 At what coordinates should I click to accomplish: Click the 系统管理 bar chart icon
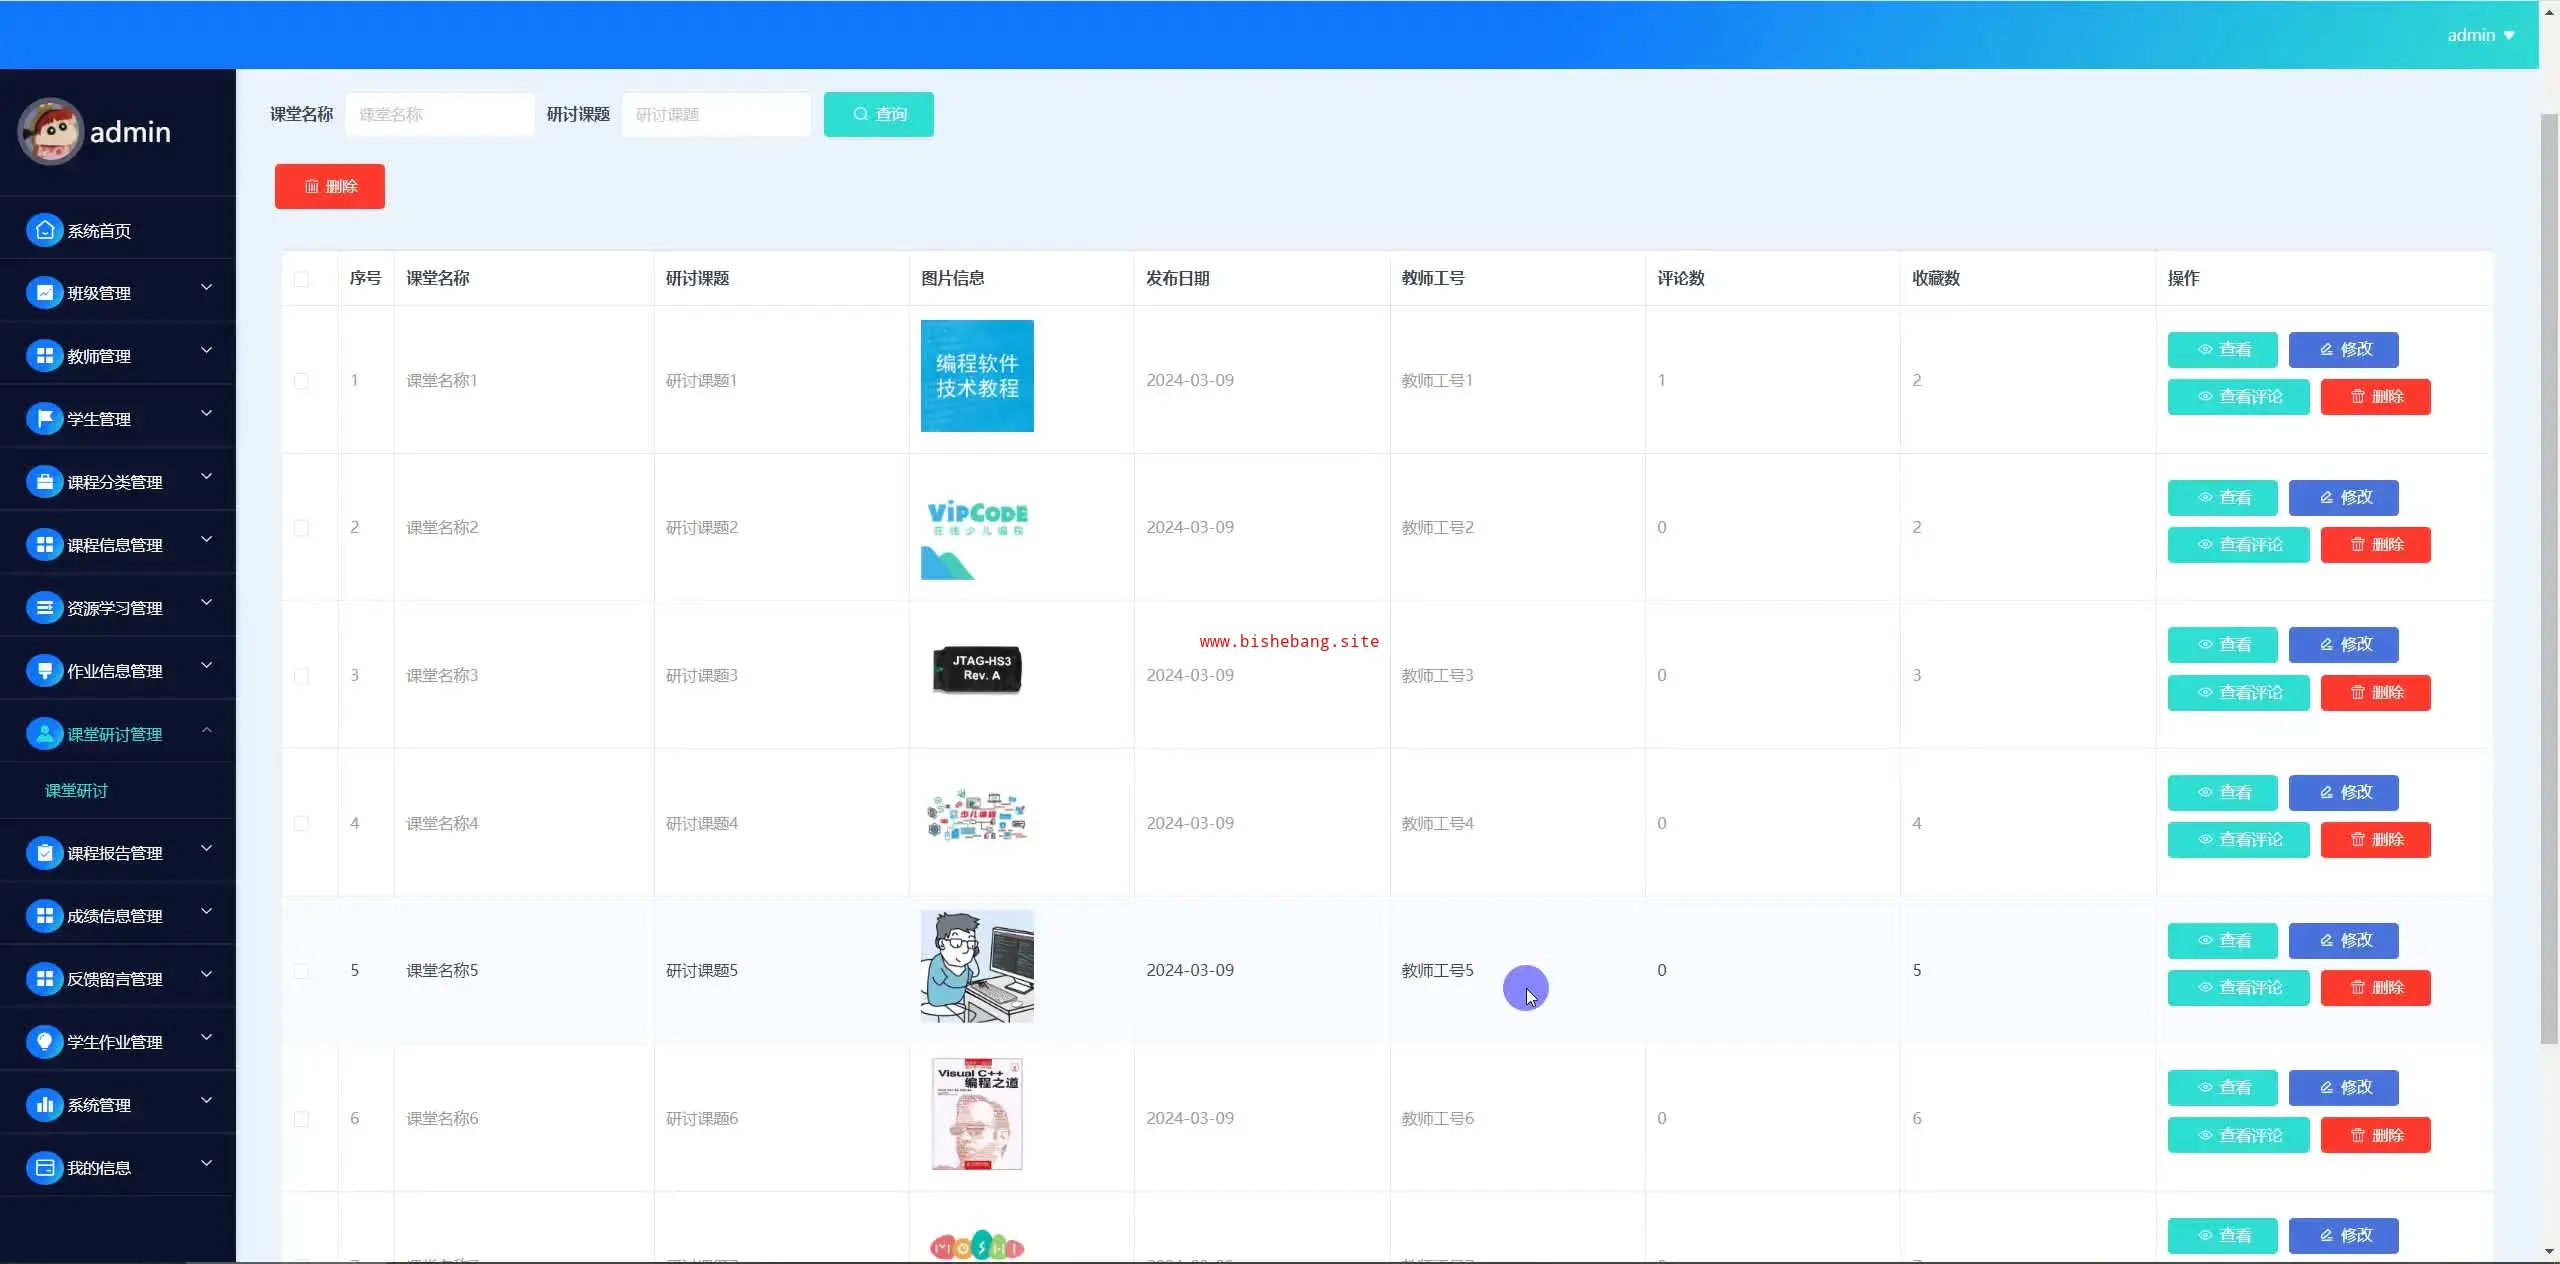tap(44, 1105)
